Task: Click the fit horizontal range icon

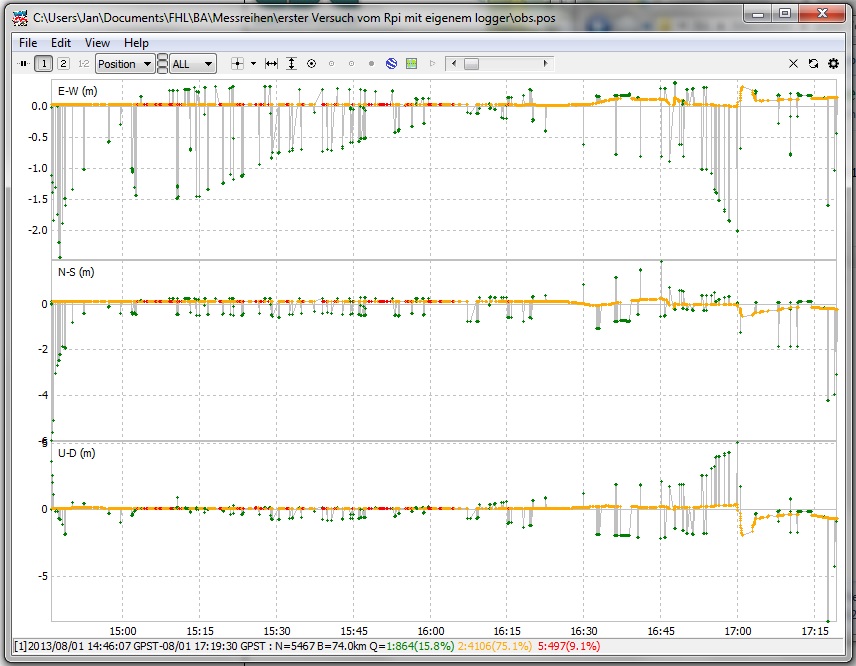Action: click(271, 64)
